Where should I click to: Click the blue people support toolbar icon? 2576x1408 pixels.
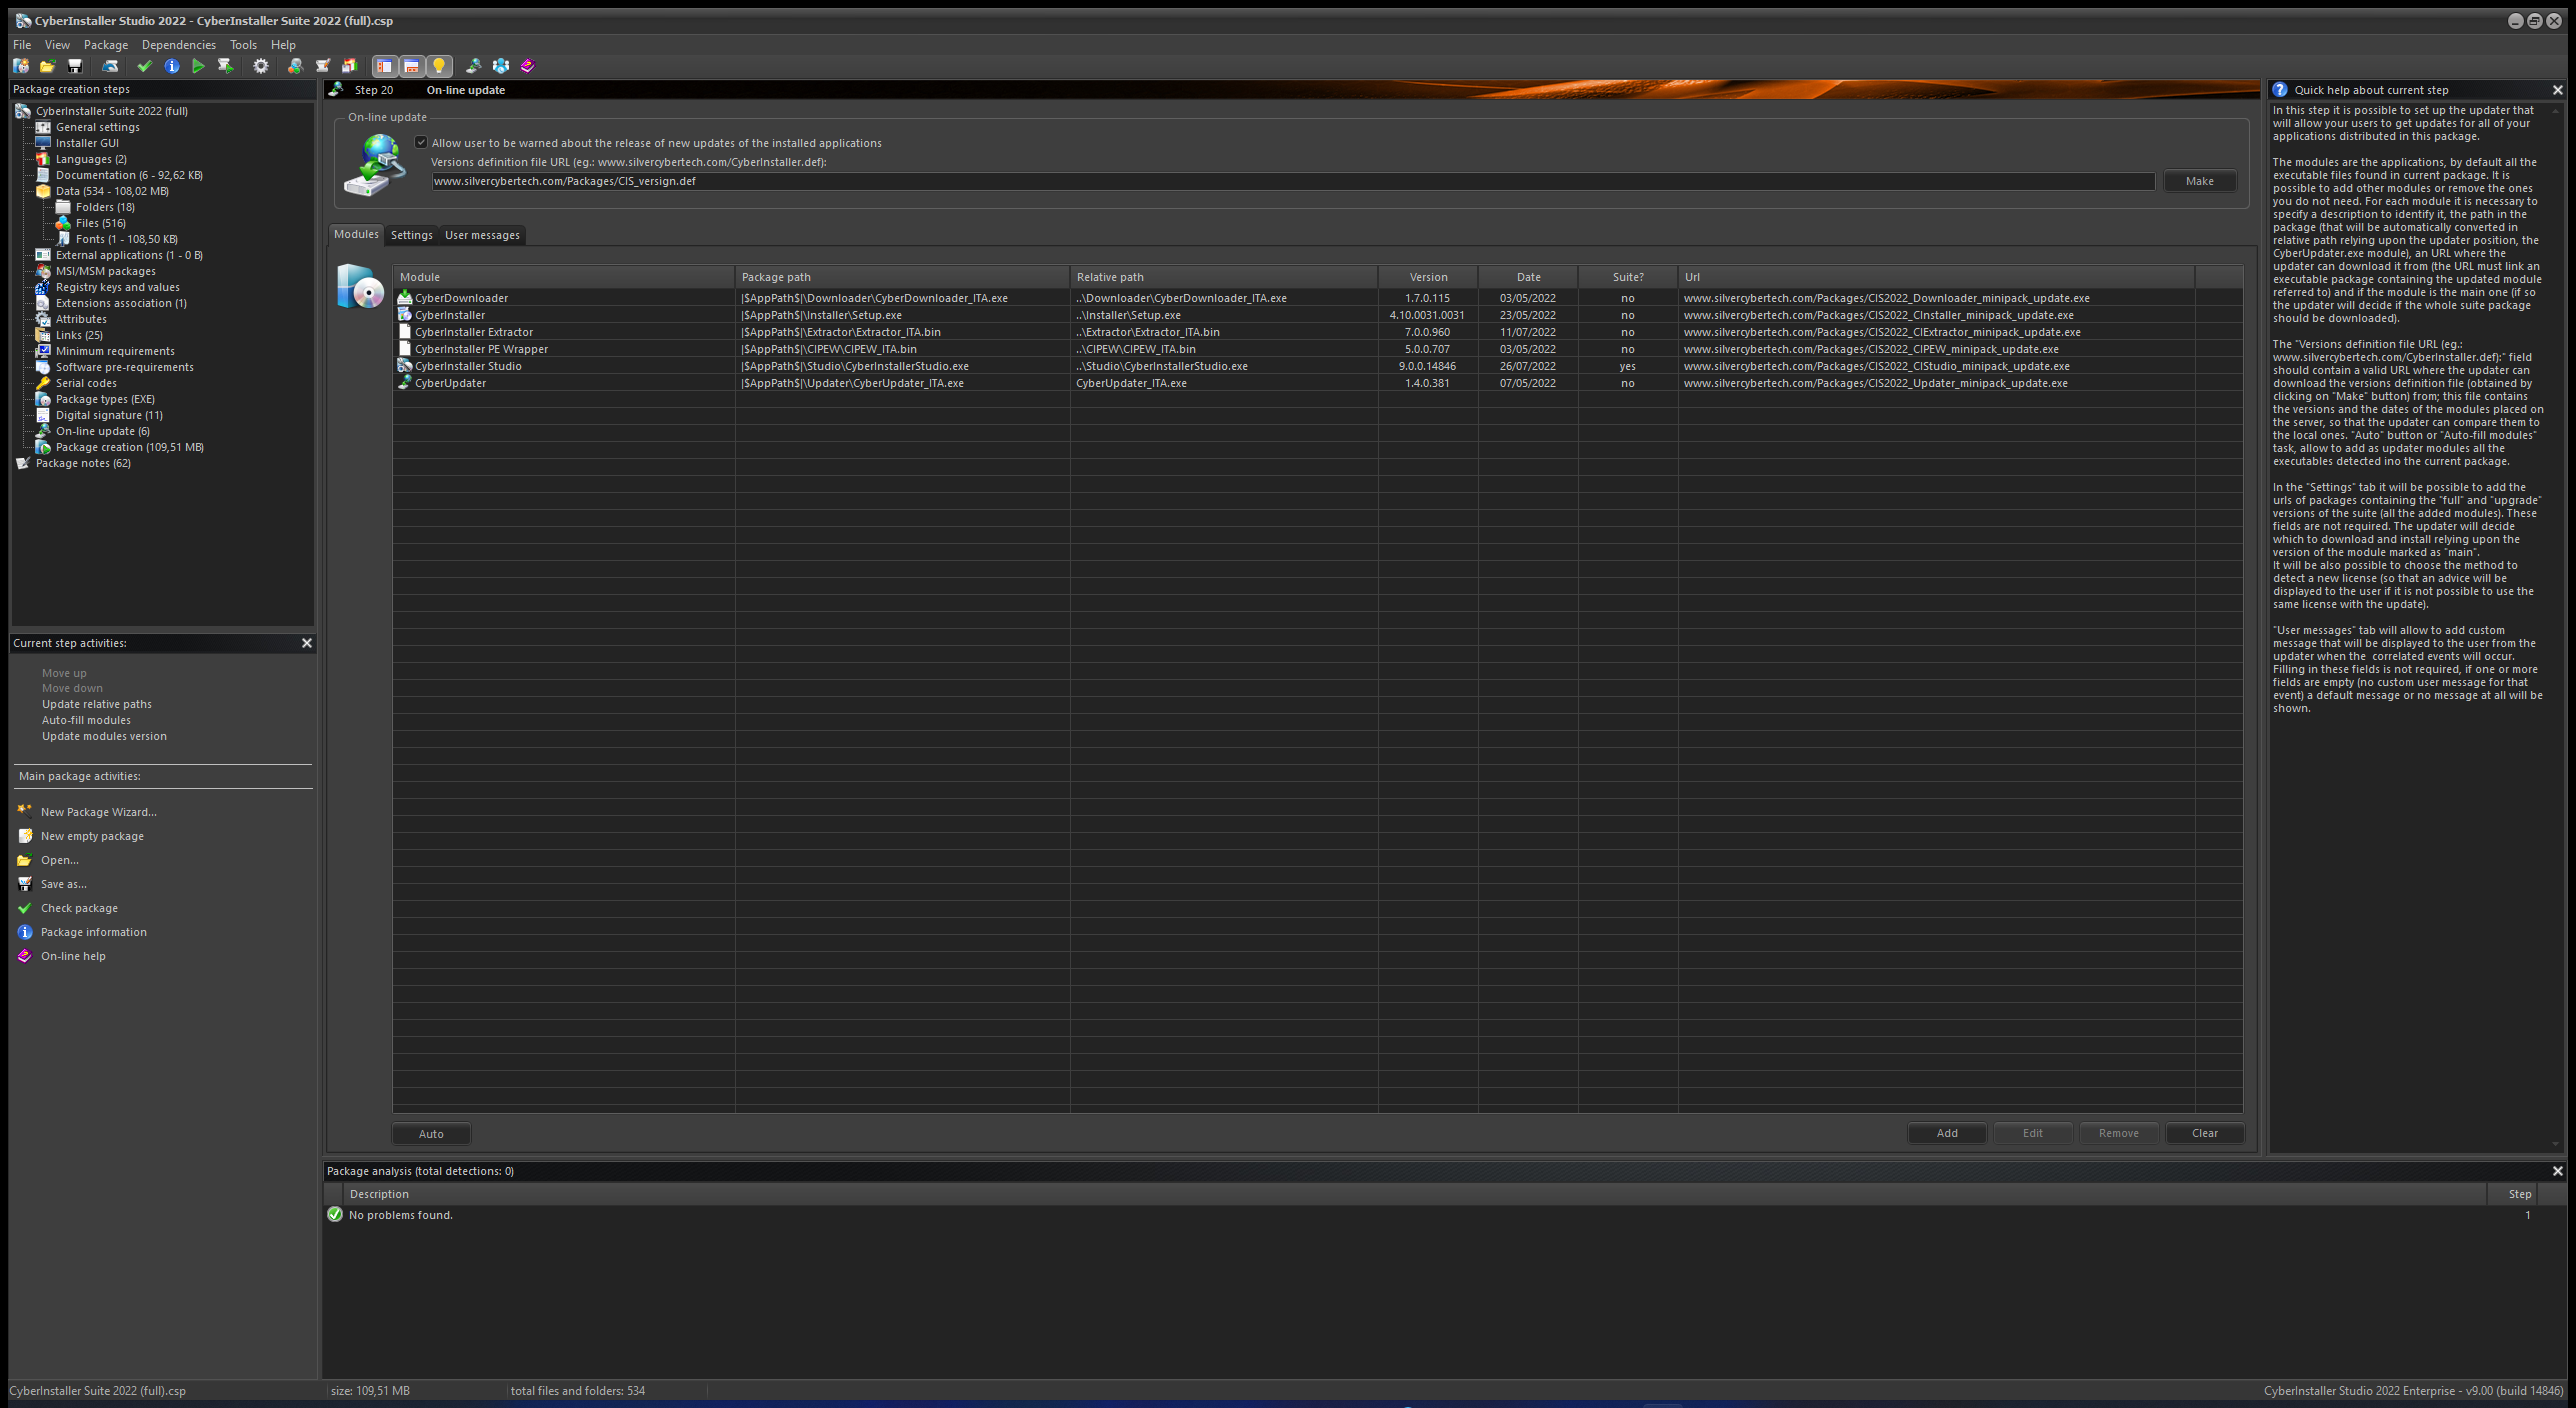501,66
